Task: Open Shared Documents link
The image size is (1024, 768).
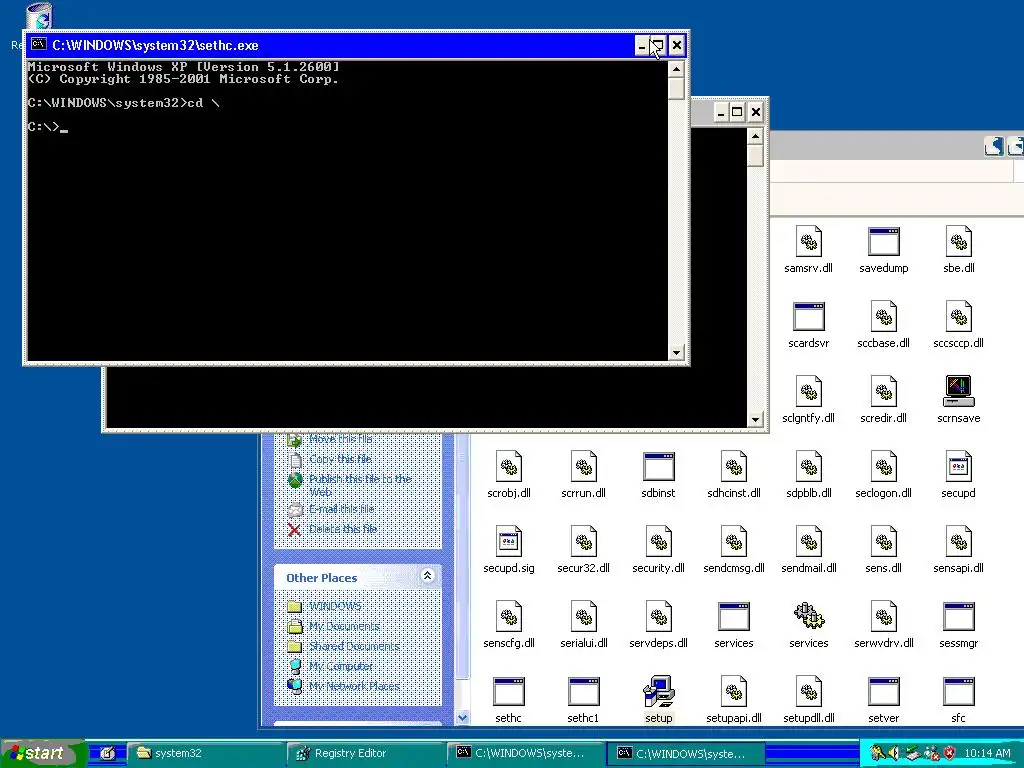Action: coord(354,647)
